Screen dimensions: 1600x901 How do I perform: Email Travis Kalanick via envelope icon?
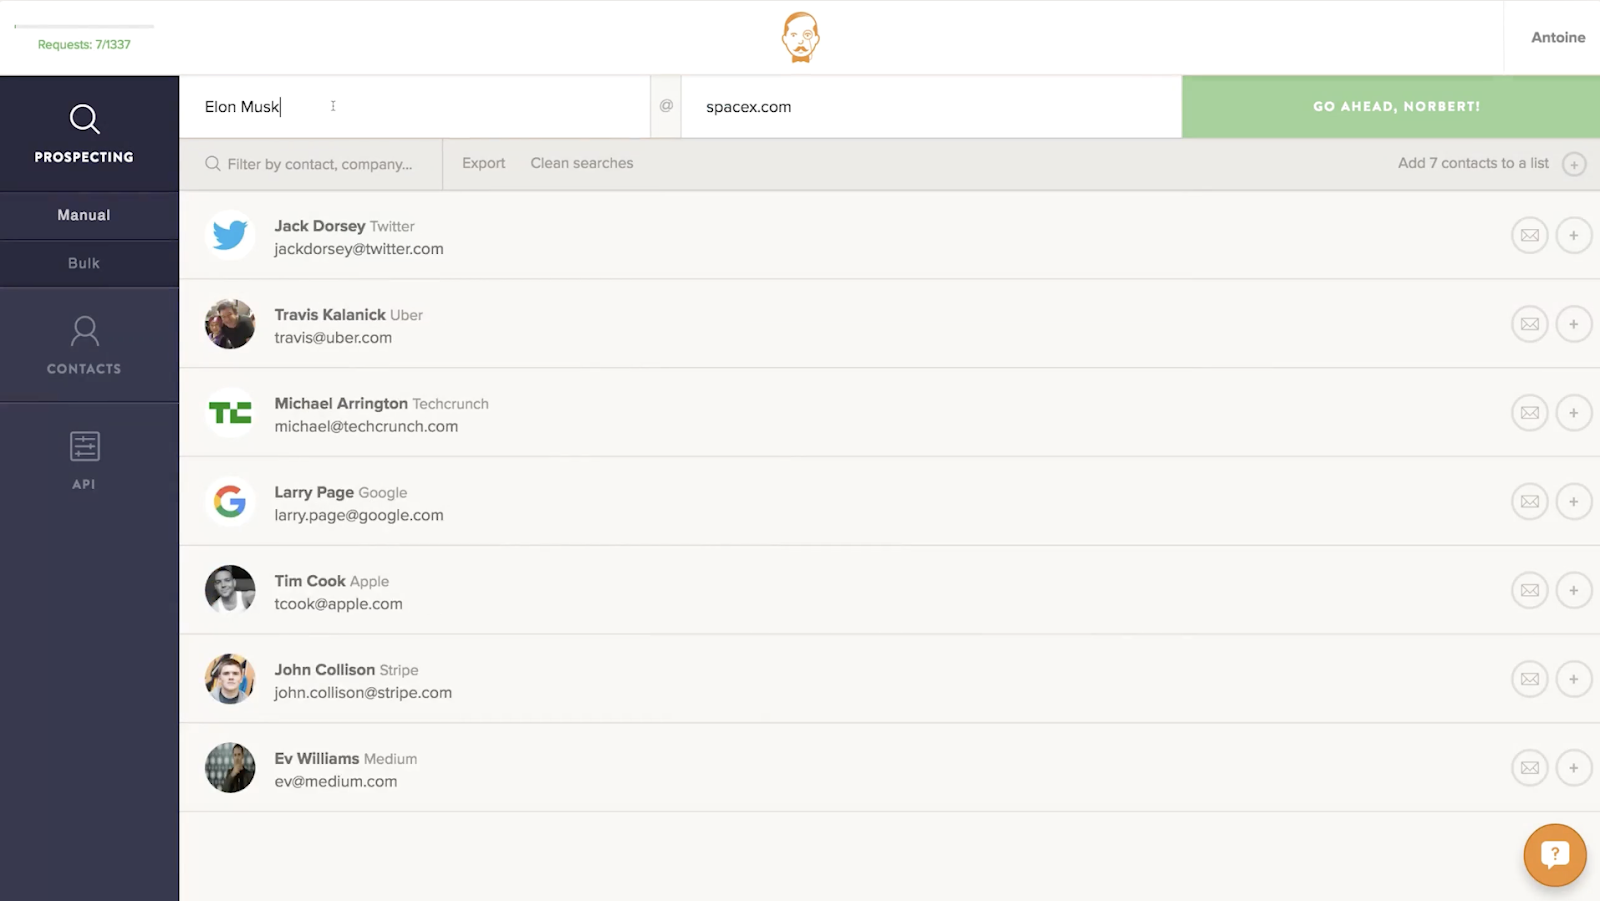tap(1530, 324)
